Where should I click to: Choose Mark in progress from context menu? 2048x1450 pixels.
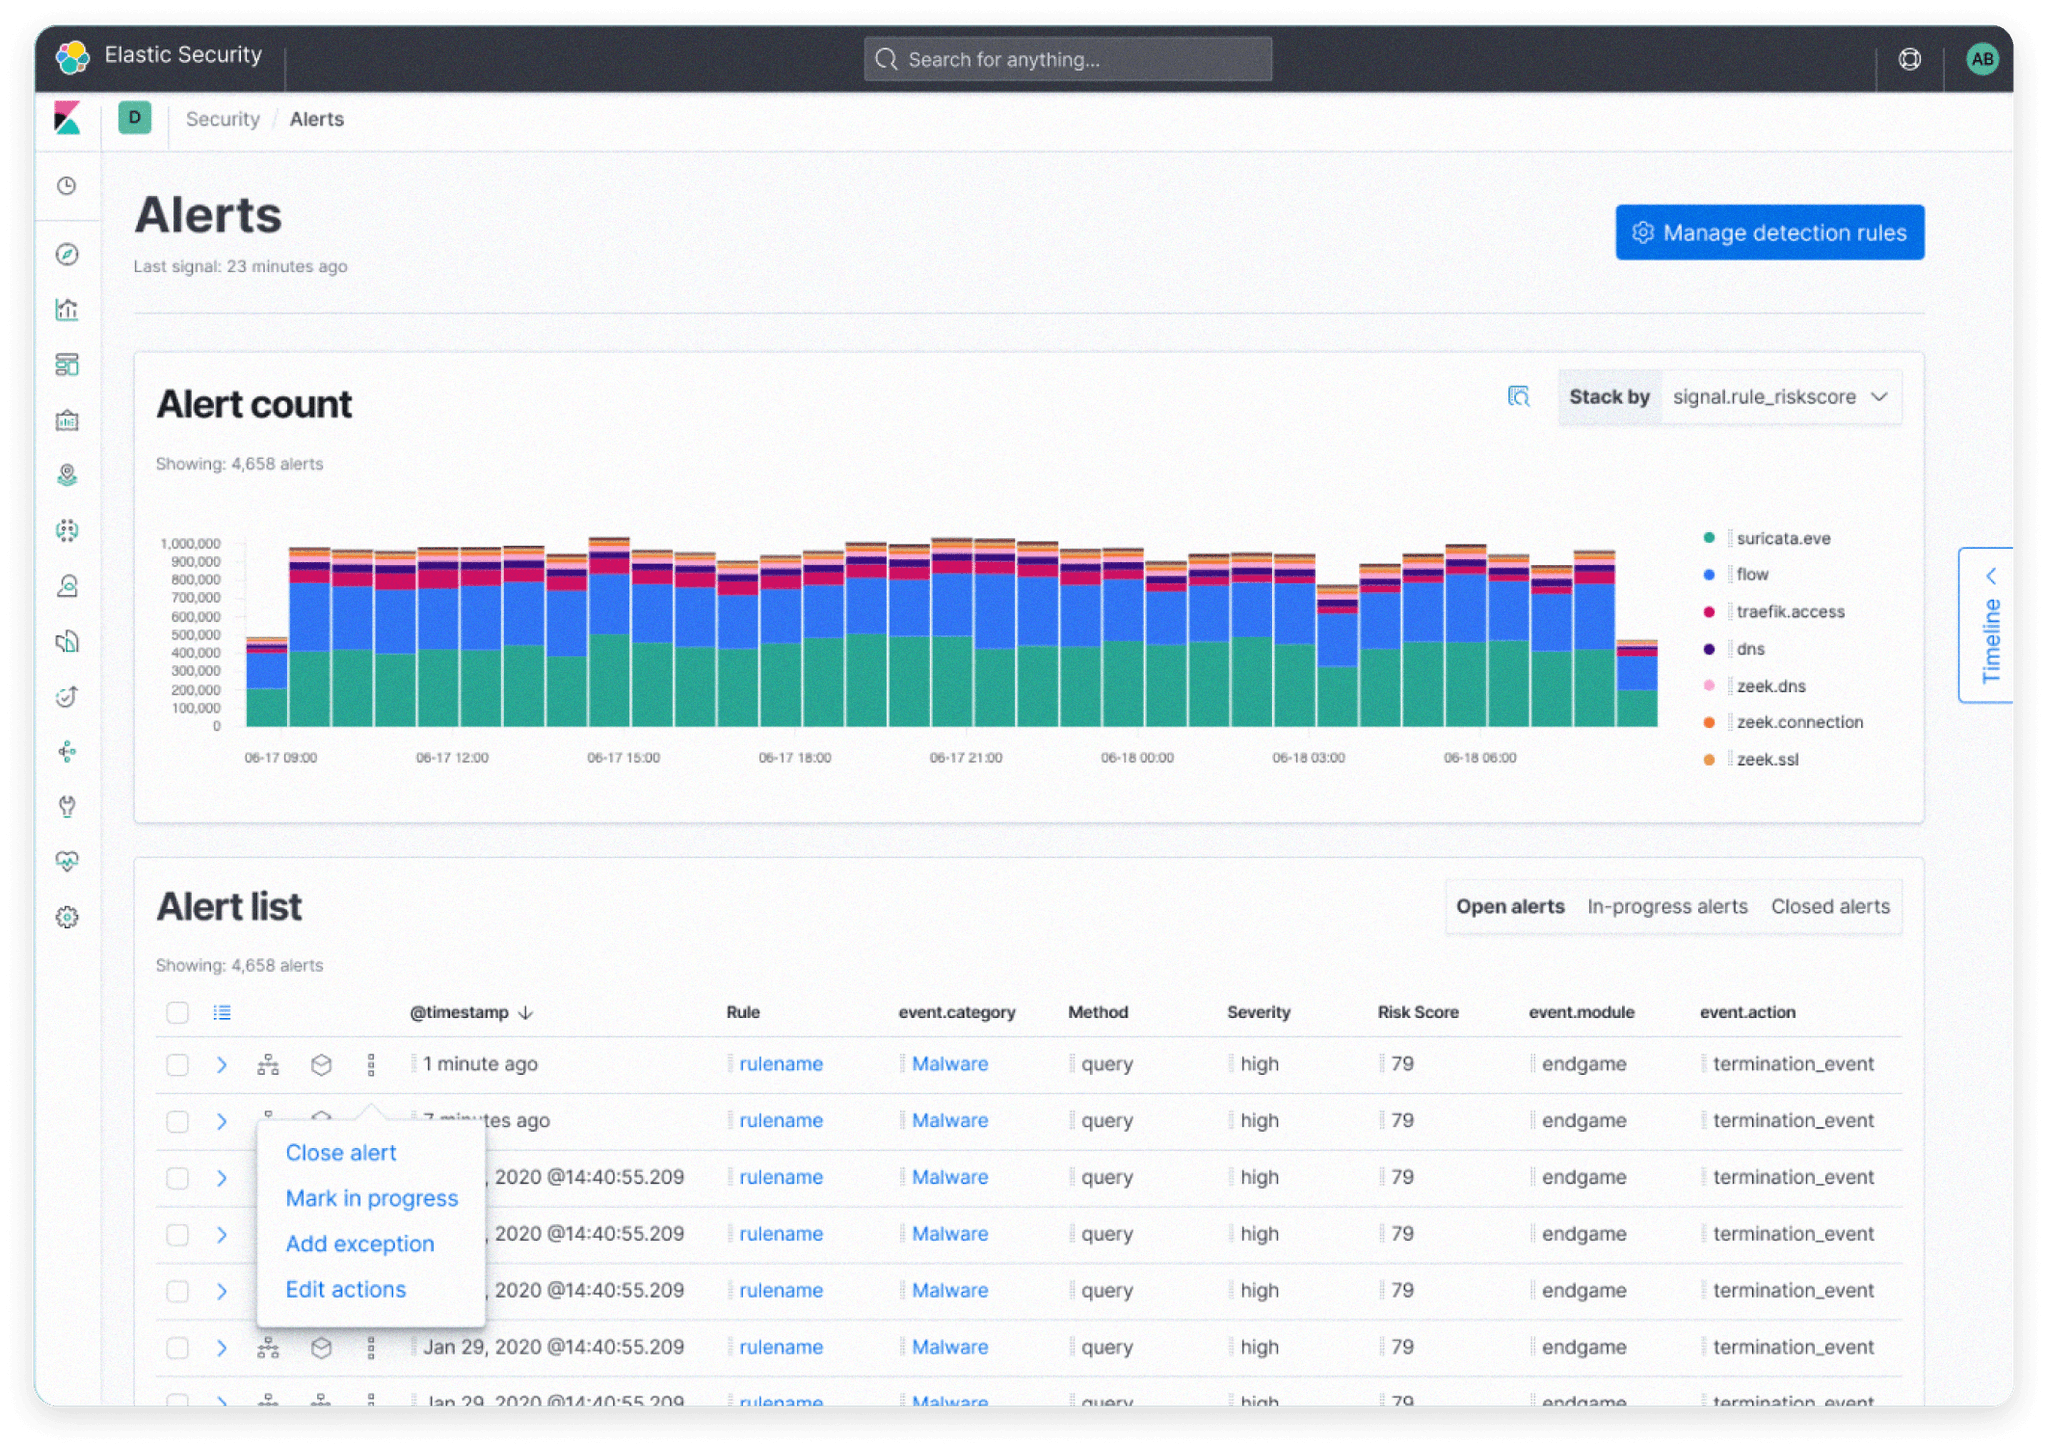pyautogui.click(x=371, y=1198)
